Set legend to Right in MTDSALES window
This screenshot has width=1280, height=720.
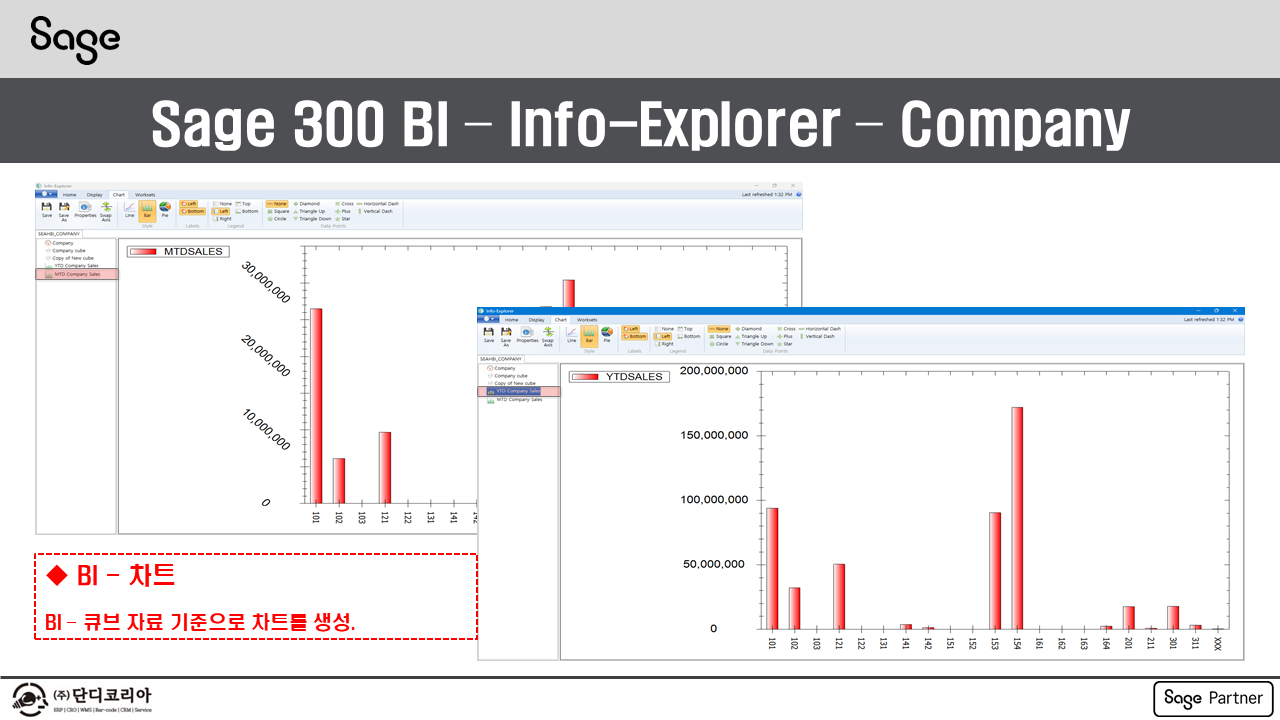[x=223, y=219]
